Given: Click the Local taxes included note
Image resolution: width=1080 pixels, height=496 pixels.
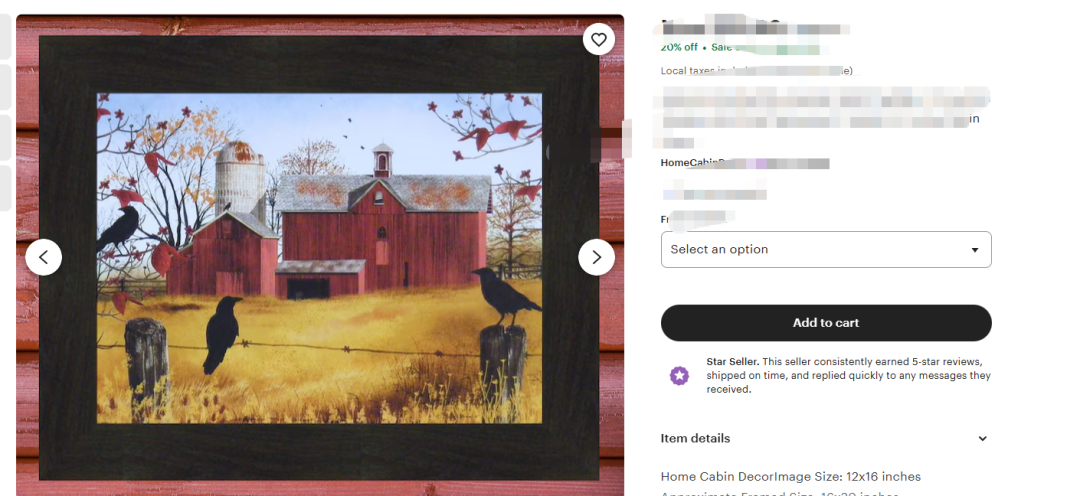Looking at the screenshot, I should click(756, 70).
